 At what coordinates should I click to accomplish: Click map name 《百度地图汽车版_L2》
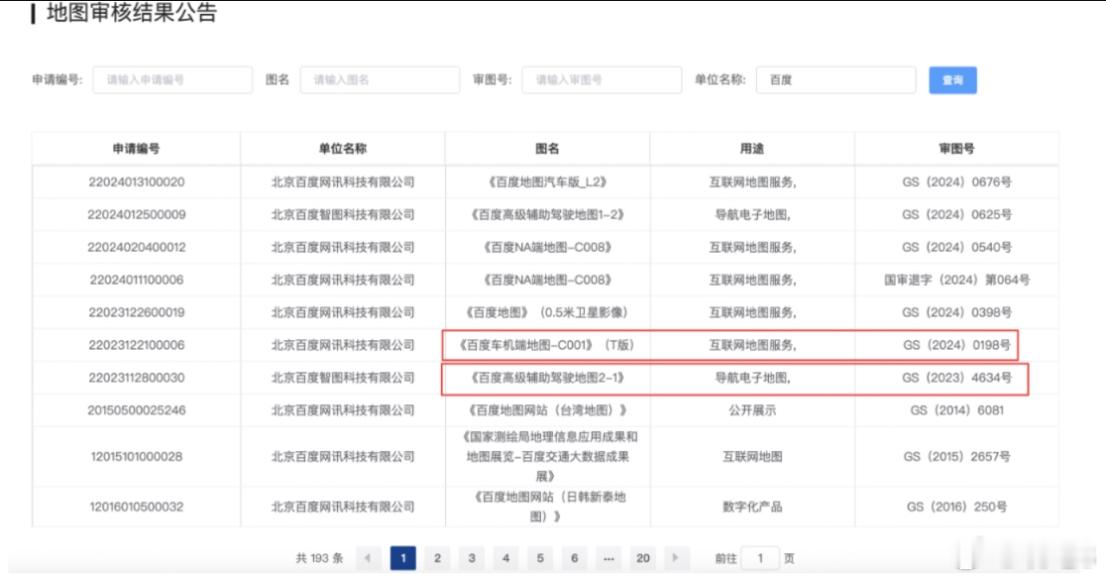click(x=547, y=182)
